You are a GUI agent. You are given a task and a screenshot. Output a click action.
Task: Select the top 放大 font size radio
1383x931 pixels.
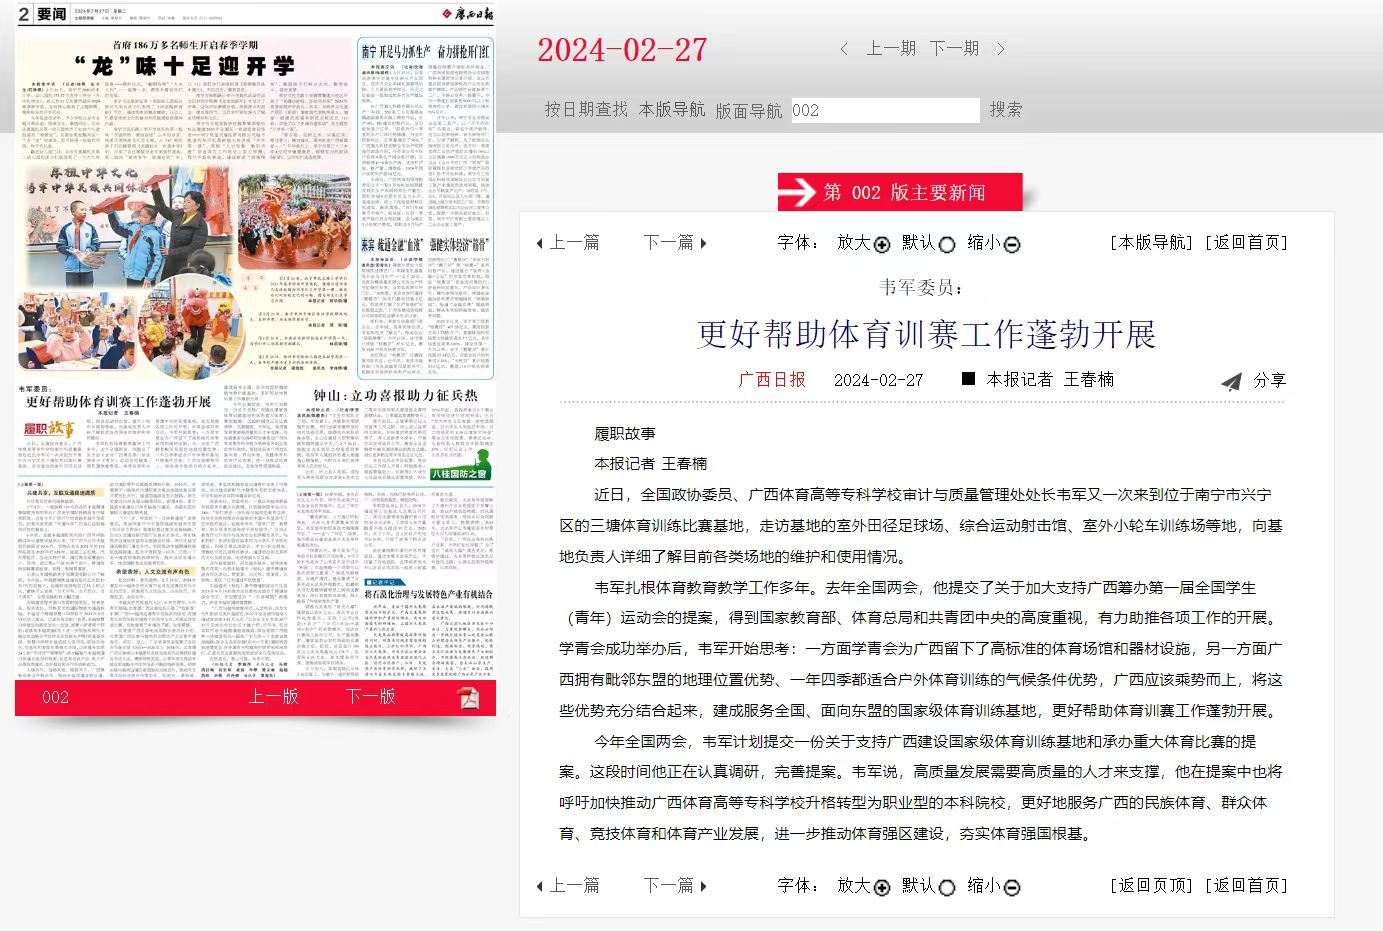(x=882, y=245)
